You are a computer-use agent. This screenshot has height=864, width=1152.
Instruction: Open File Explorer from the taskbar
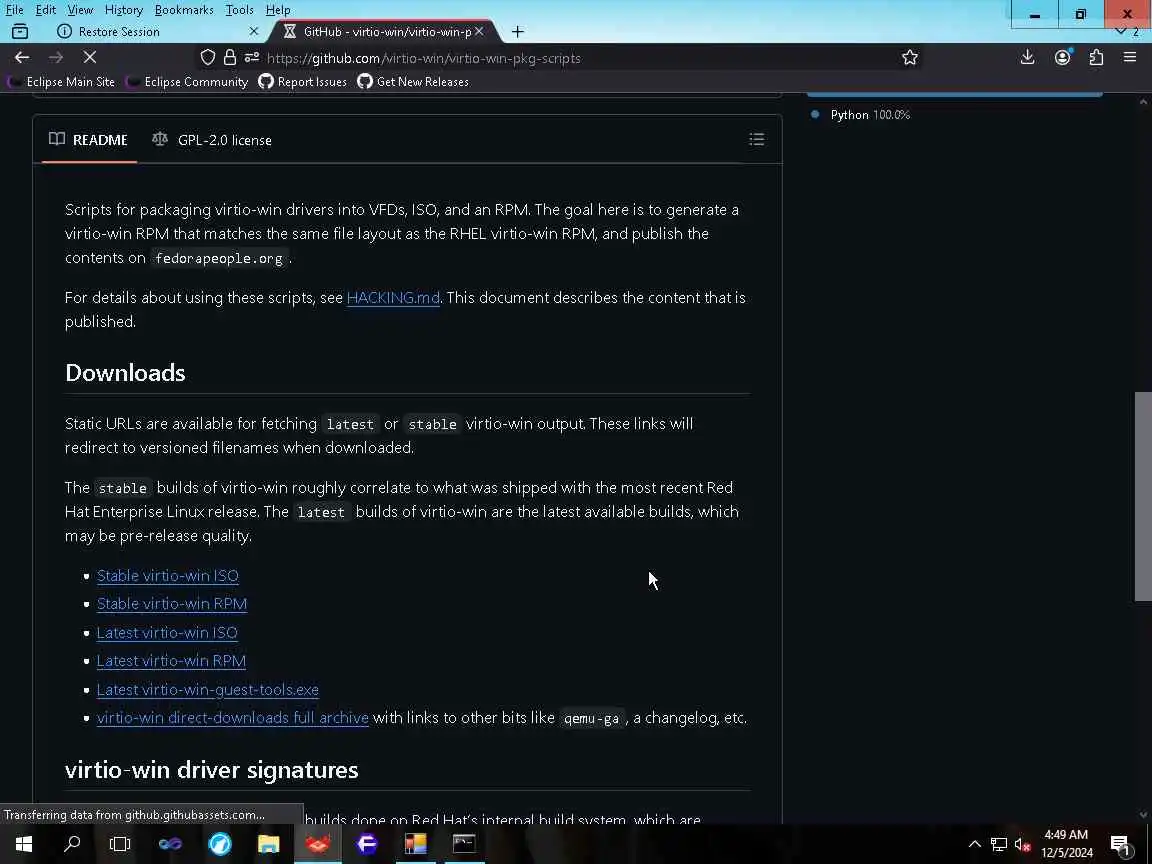coord(268,843)
